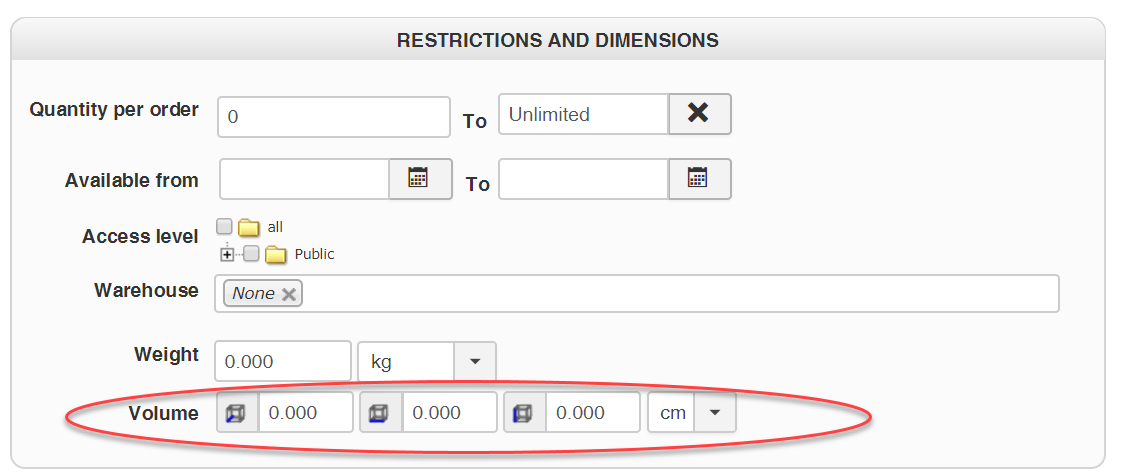The image size is (1122, 475).
Task: Open the volume unit cm dropdown
Action: (x=715, y=413)
